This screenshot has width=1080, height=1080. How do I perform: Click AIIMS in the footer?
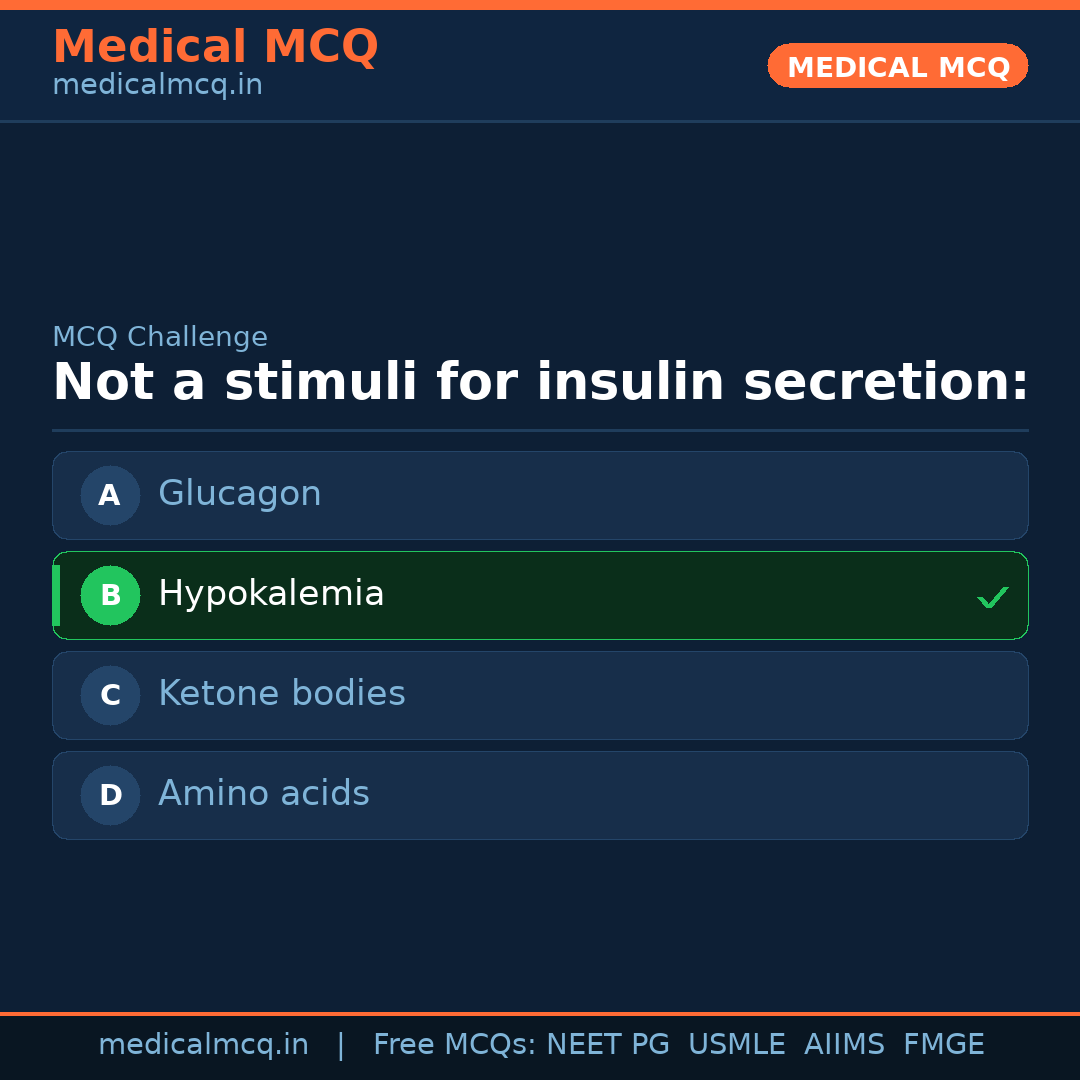(844, 1045)
